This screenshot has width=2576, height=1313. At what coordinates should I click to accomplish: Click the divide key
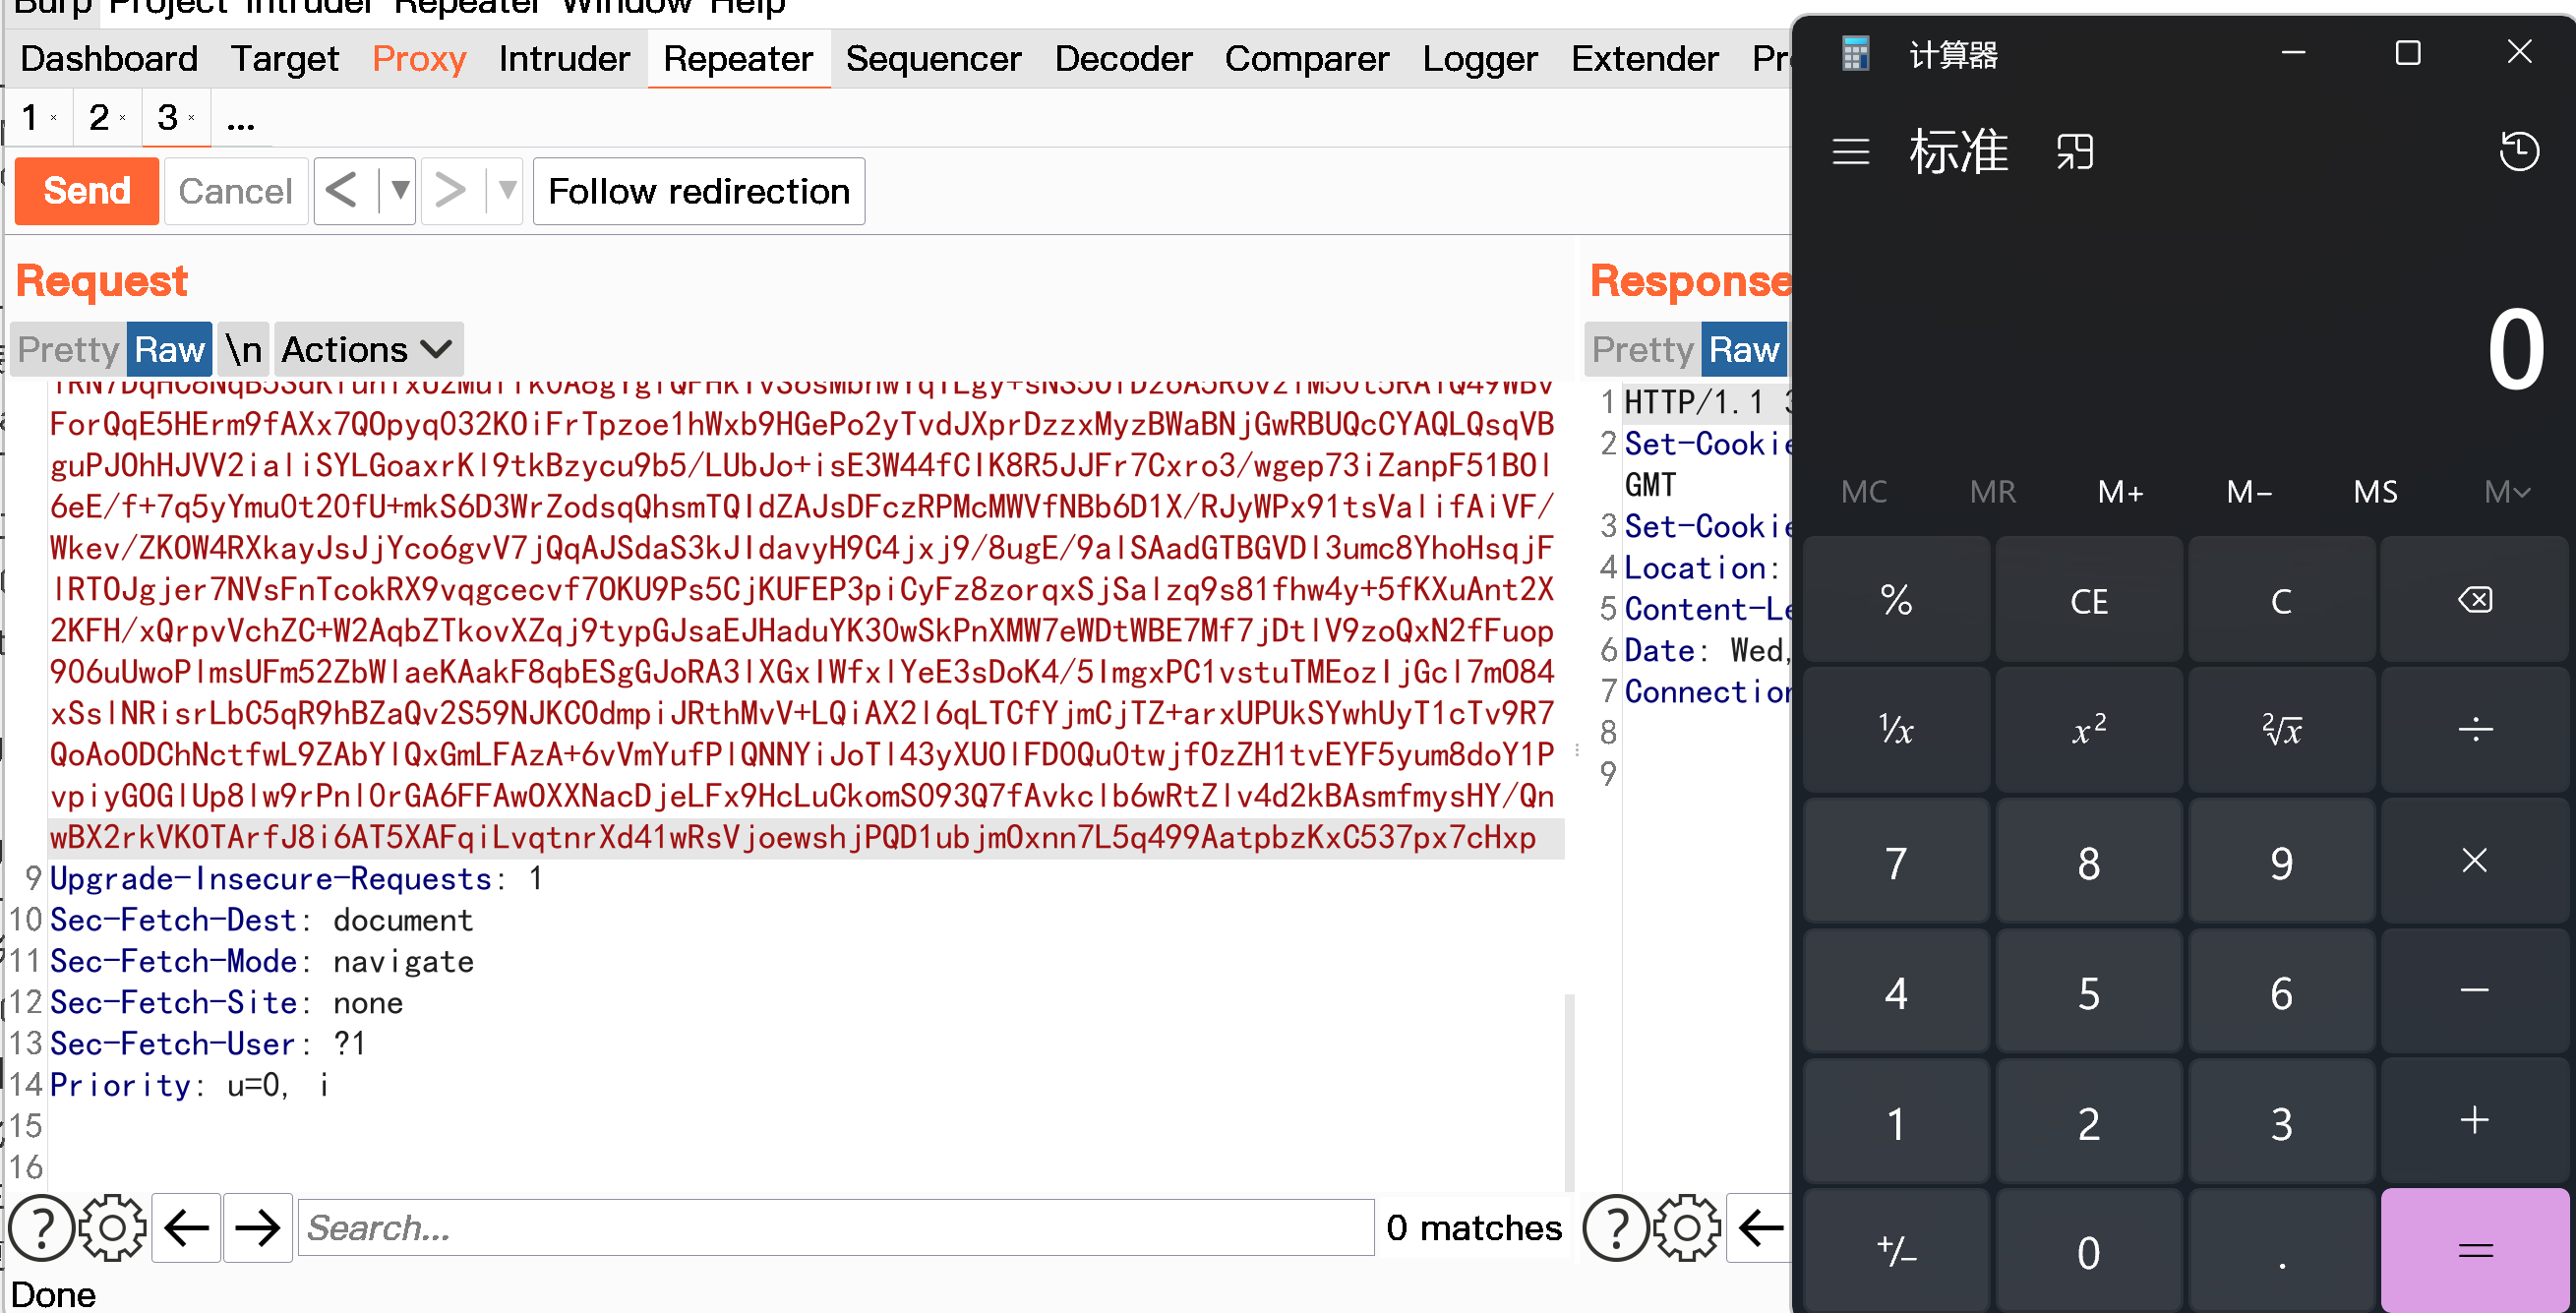pos(2474,730)
